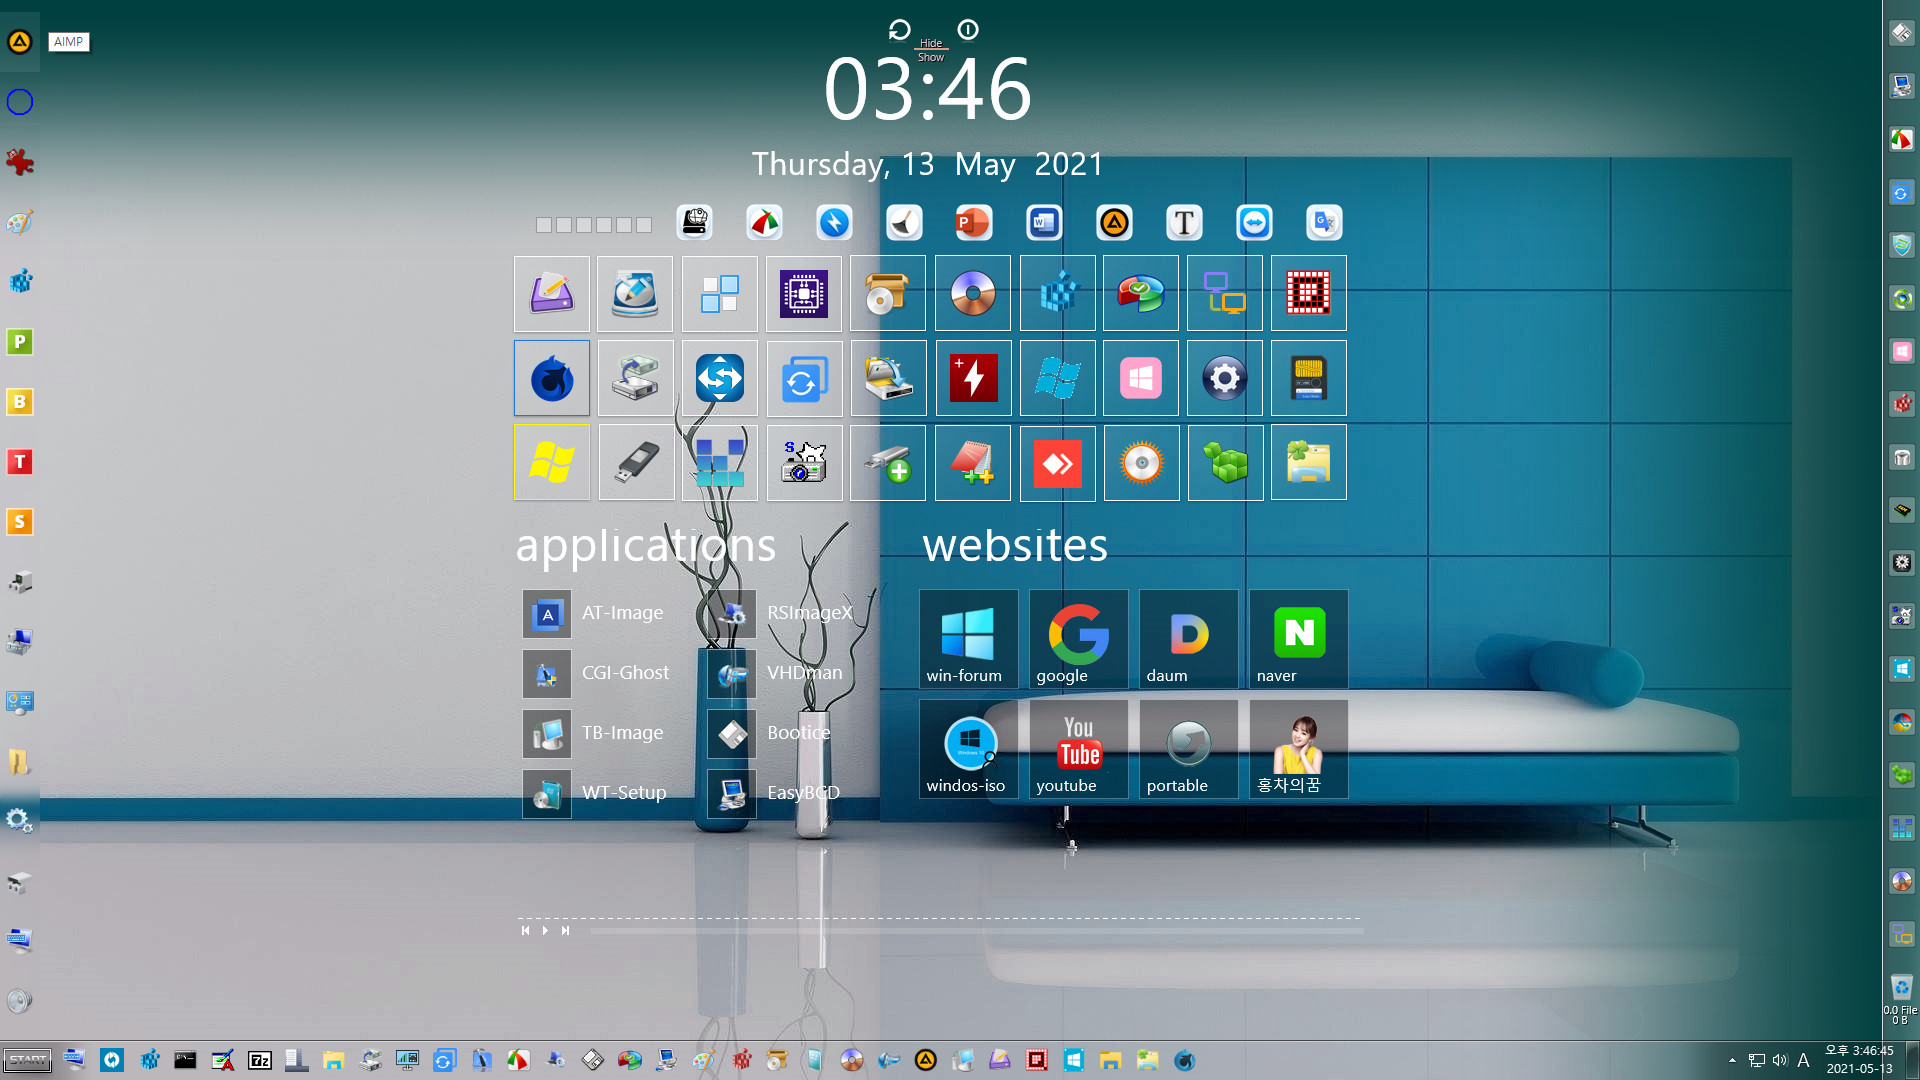Screen dimensions: 1920x1080
Task: Open the google website tile
Action: click(1078, 639)
